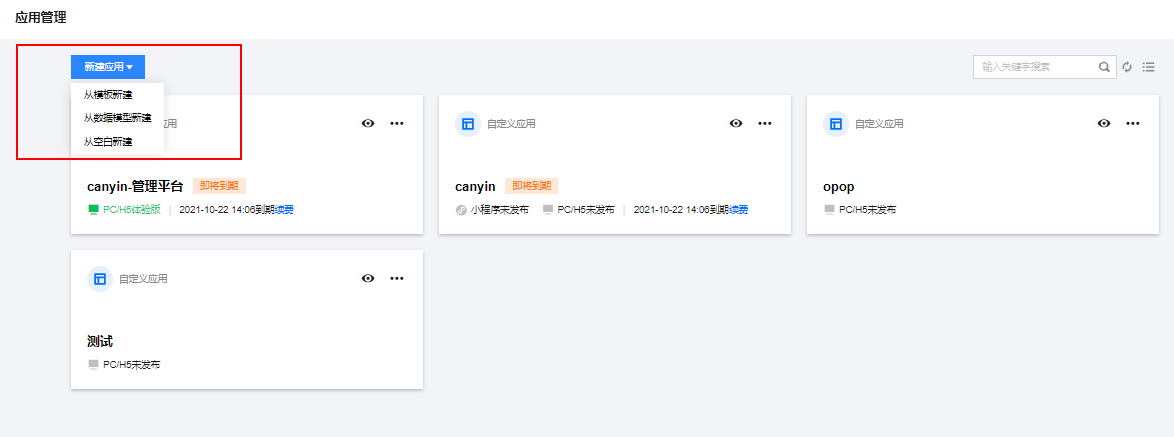Preview canyin app with eye icon
The width and height of the screenshot is (1174, 437).
tap(736, 123)
